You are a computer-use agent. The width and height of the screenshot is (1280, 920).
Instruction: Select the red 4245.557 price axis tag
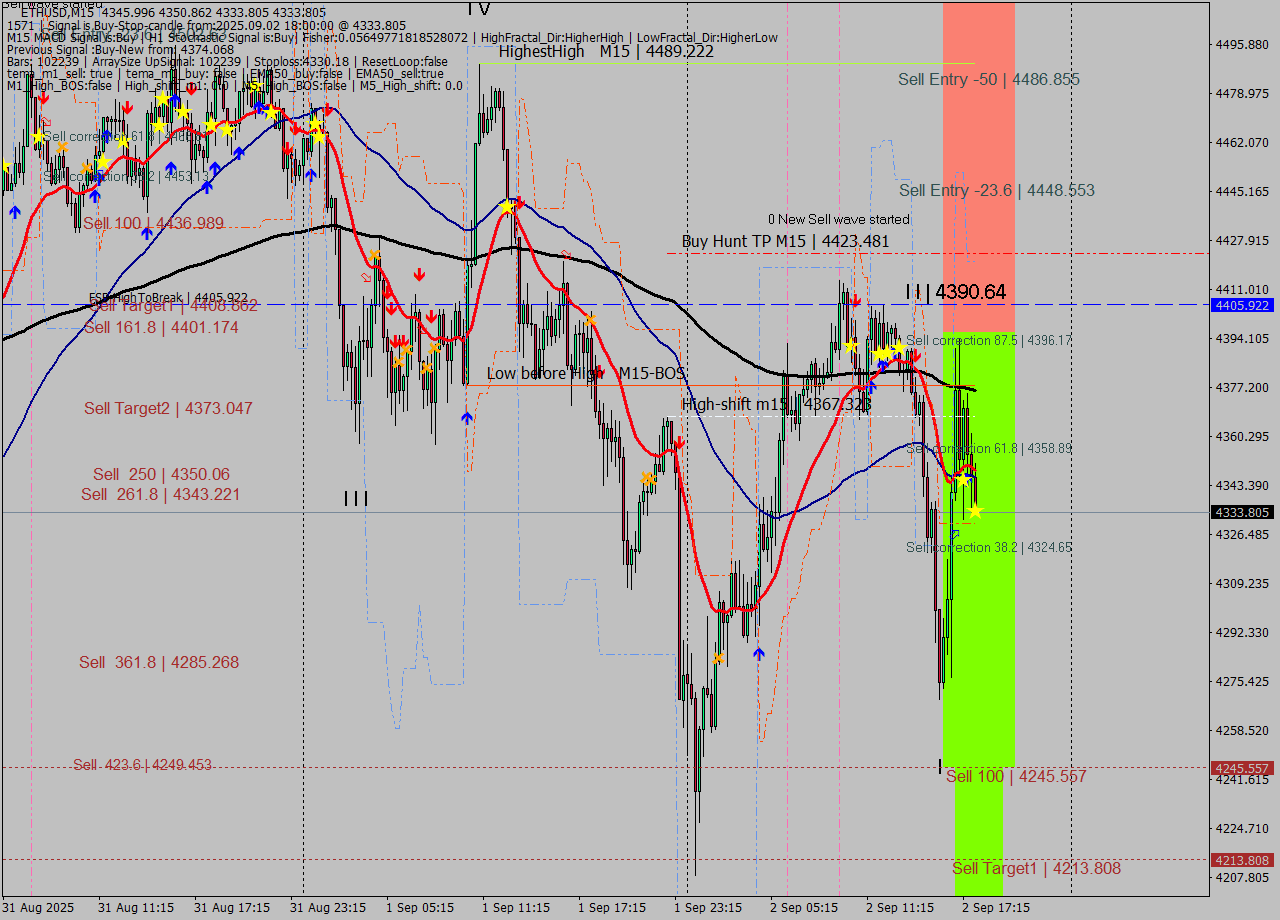[x=1242, y=768]
